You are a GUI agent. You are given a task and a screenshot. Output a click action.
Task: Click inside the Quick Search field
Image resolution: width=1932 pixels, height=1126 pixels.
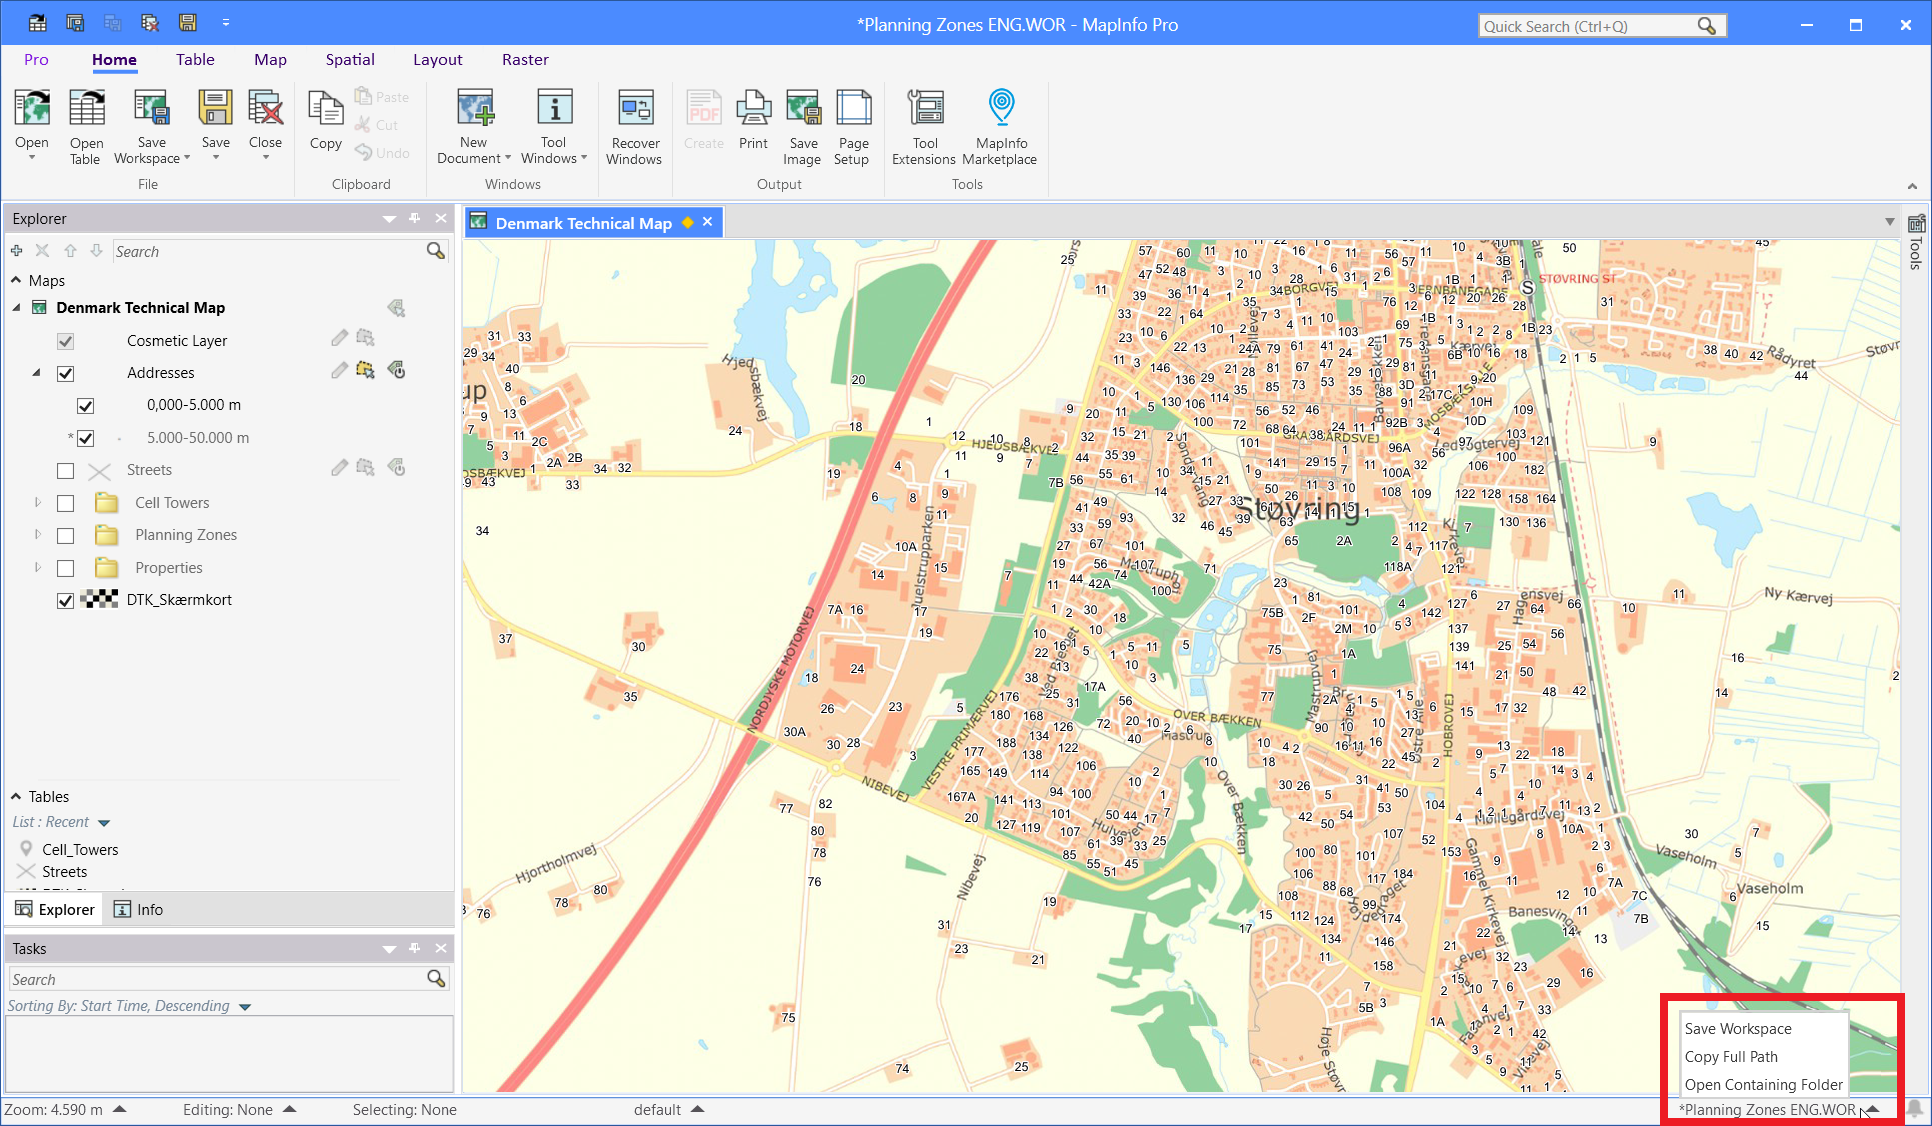1590,25
